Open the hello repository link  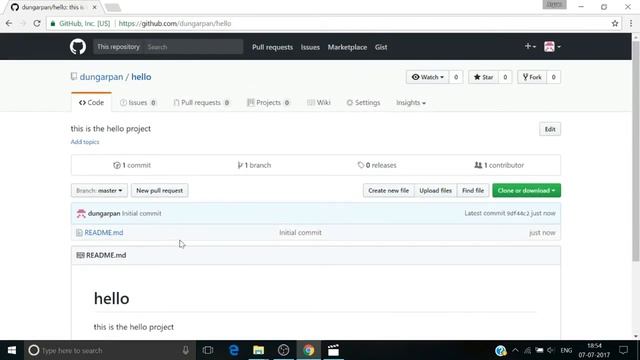coord(141,77)
